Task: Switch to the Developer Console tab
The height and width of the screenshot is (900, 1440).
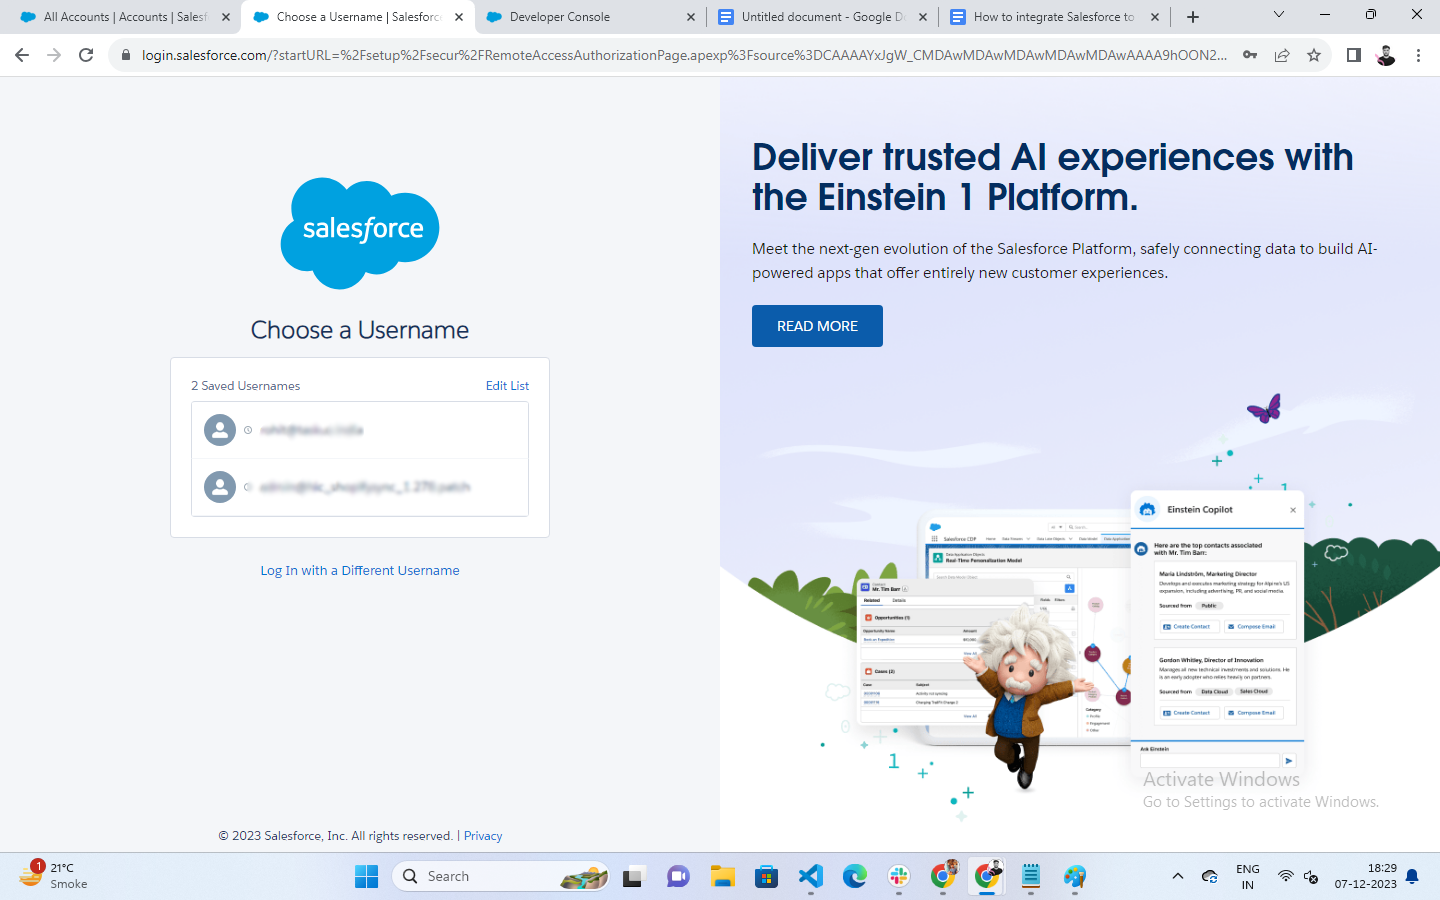Action: [x=590, y=17]
